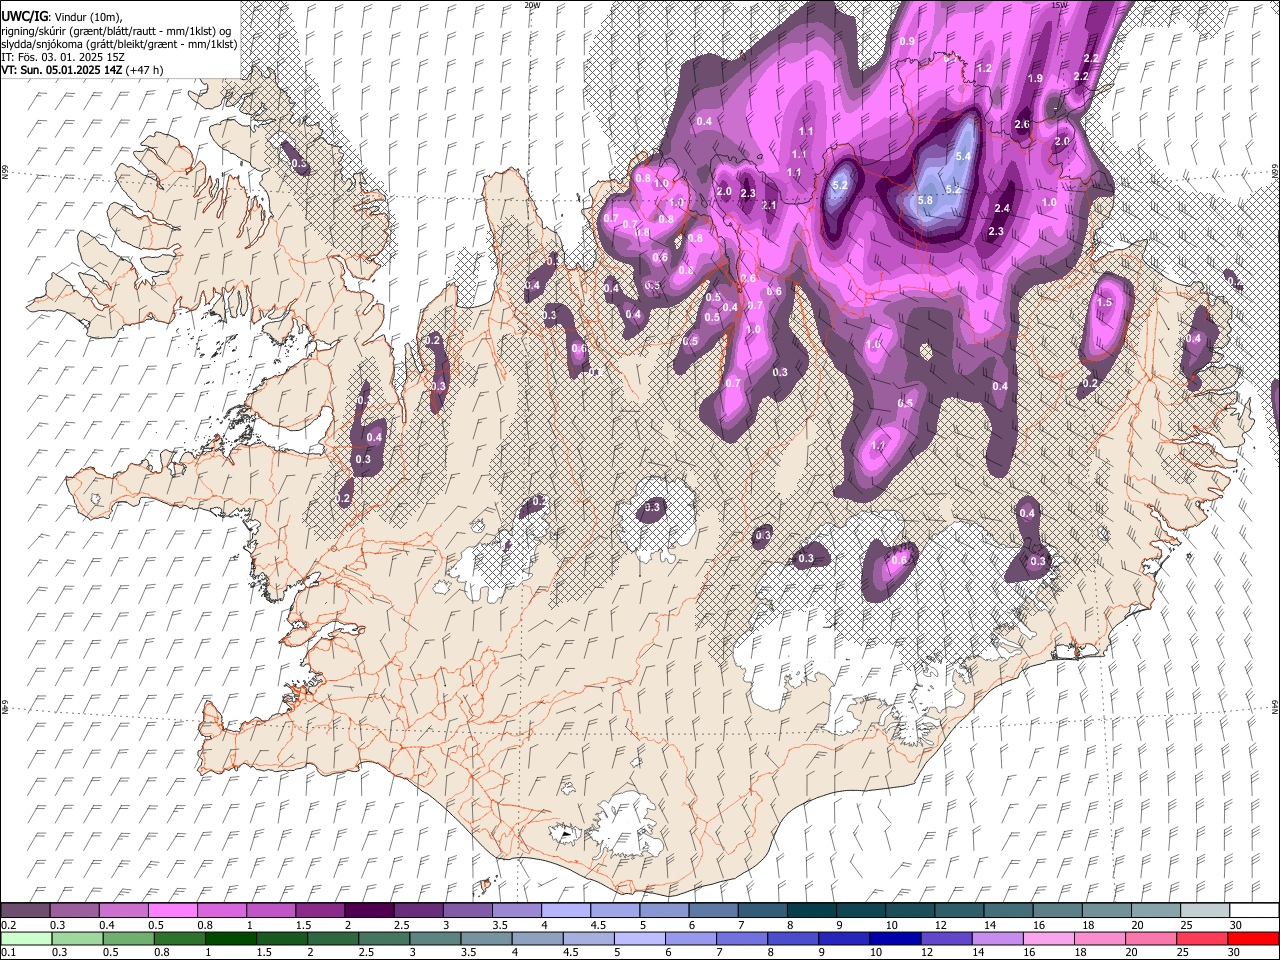The image size is (1280, 960).
Task: Pick the darkest purple swatch labelled 2
Action: pyautogui.click(x=369, y=910)
